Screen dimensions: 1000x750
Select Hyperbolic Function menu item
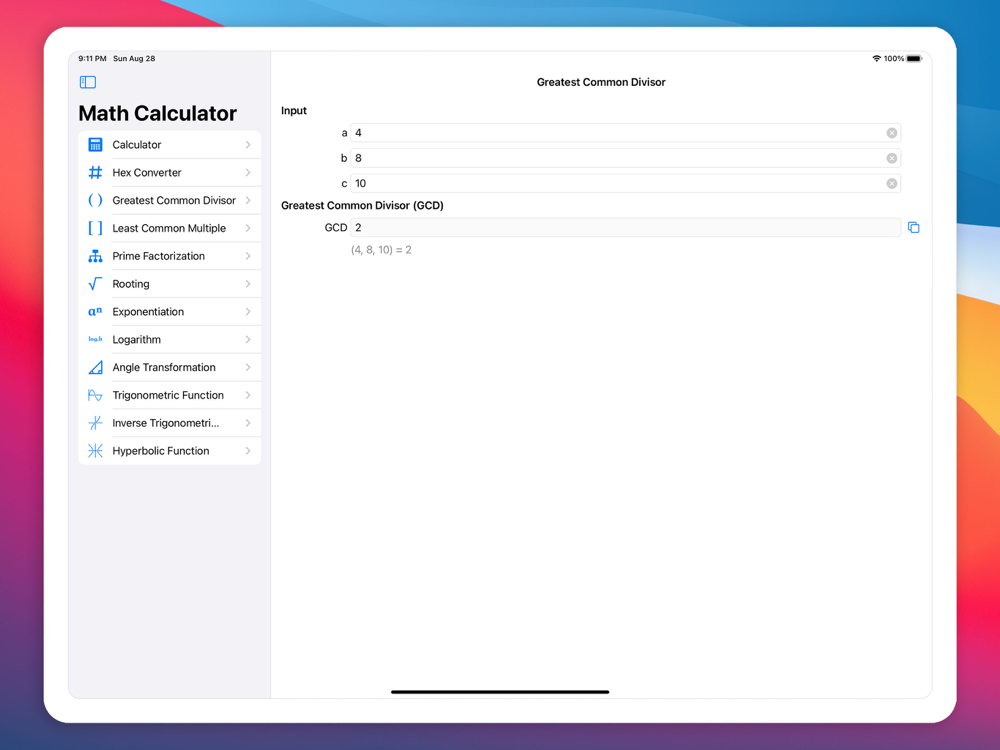170,451
